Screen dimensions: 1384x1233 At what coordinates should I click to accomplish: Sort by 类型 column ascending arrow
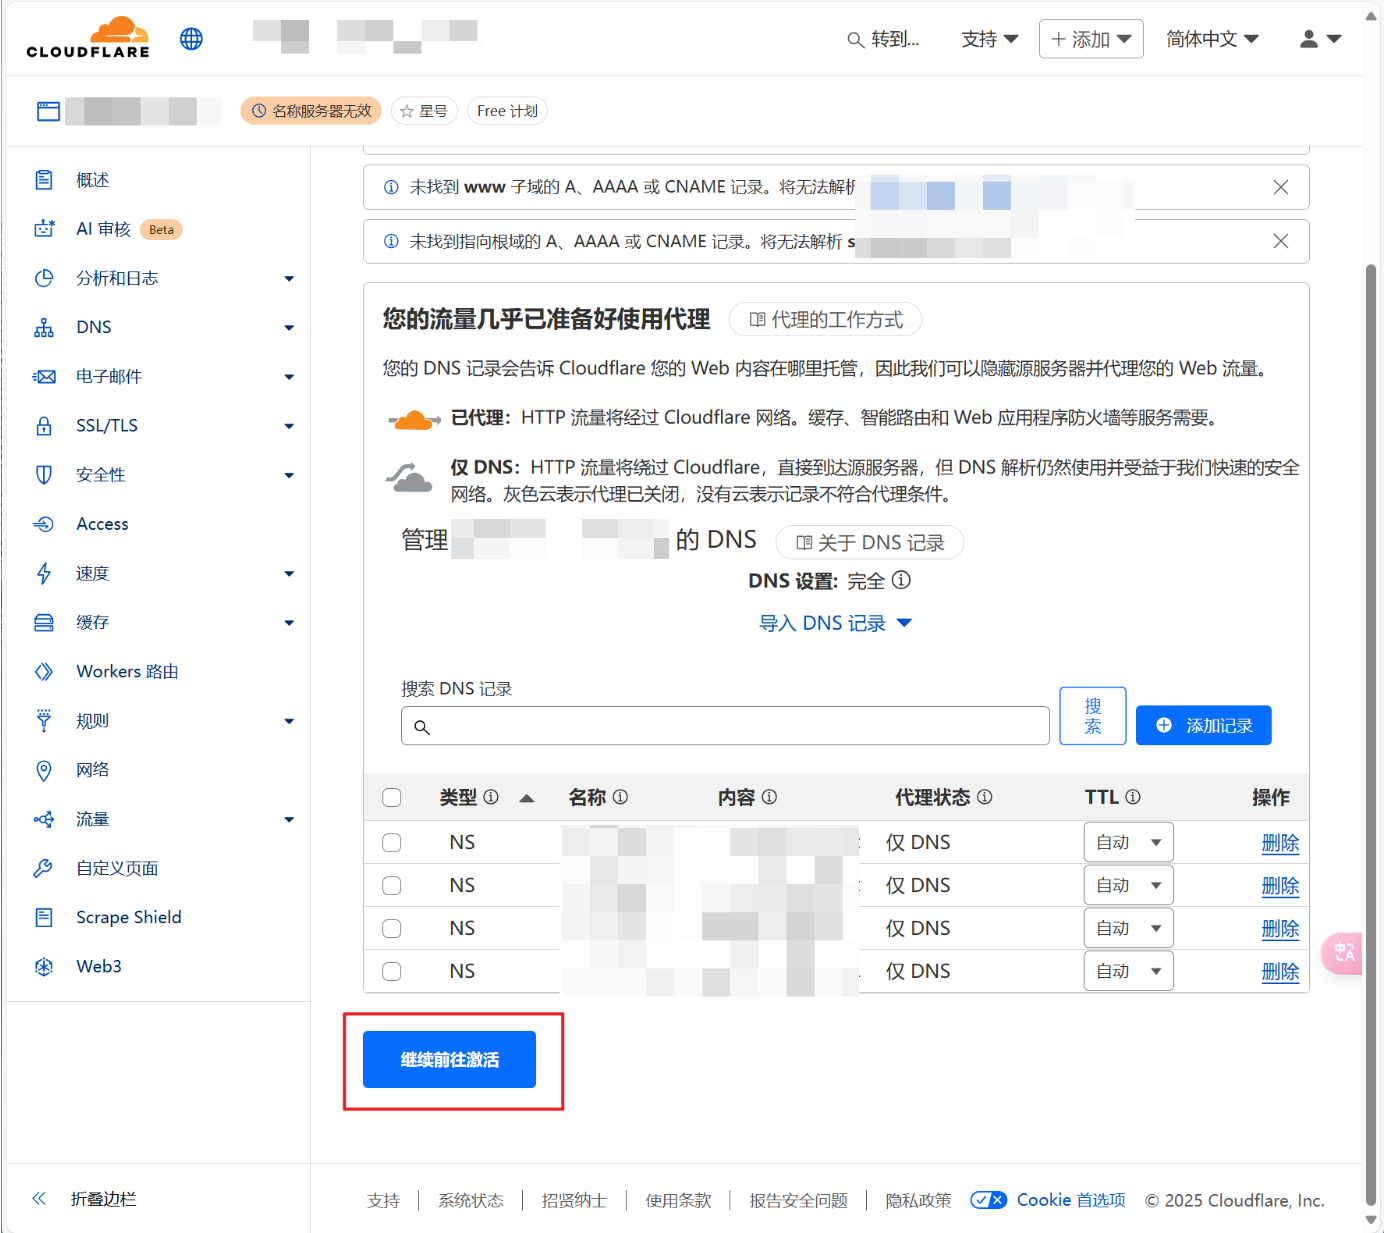click(x=527, y=798)
